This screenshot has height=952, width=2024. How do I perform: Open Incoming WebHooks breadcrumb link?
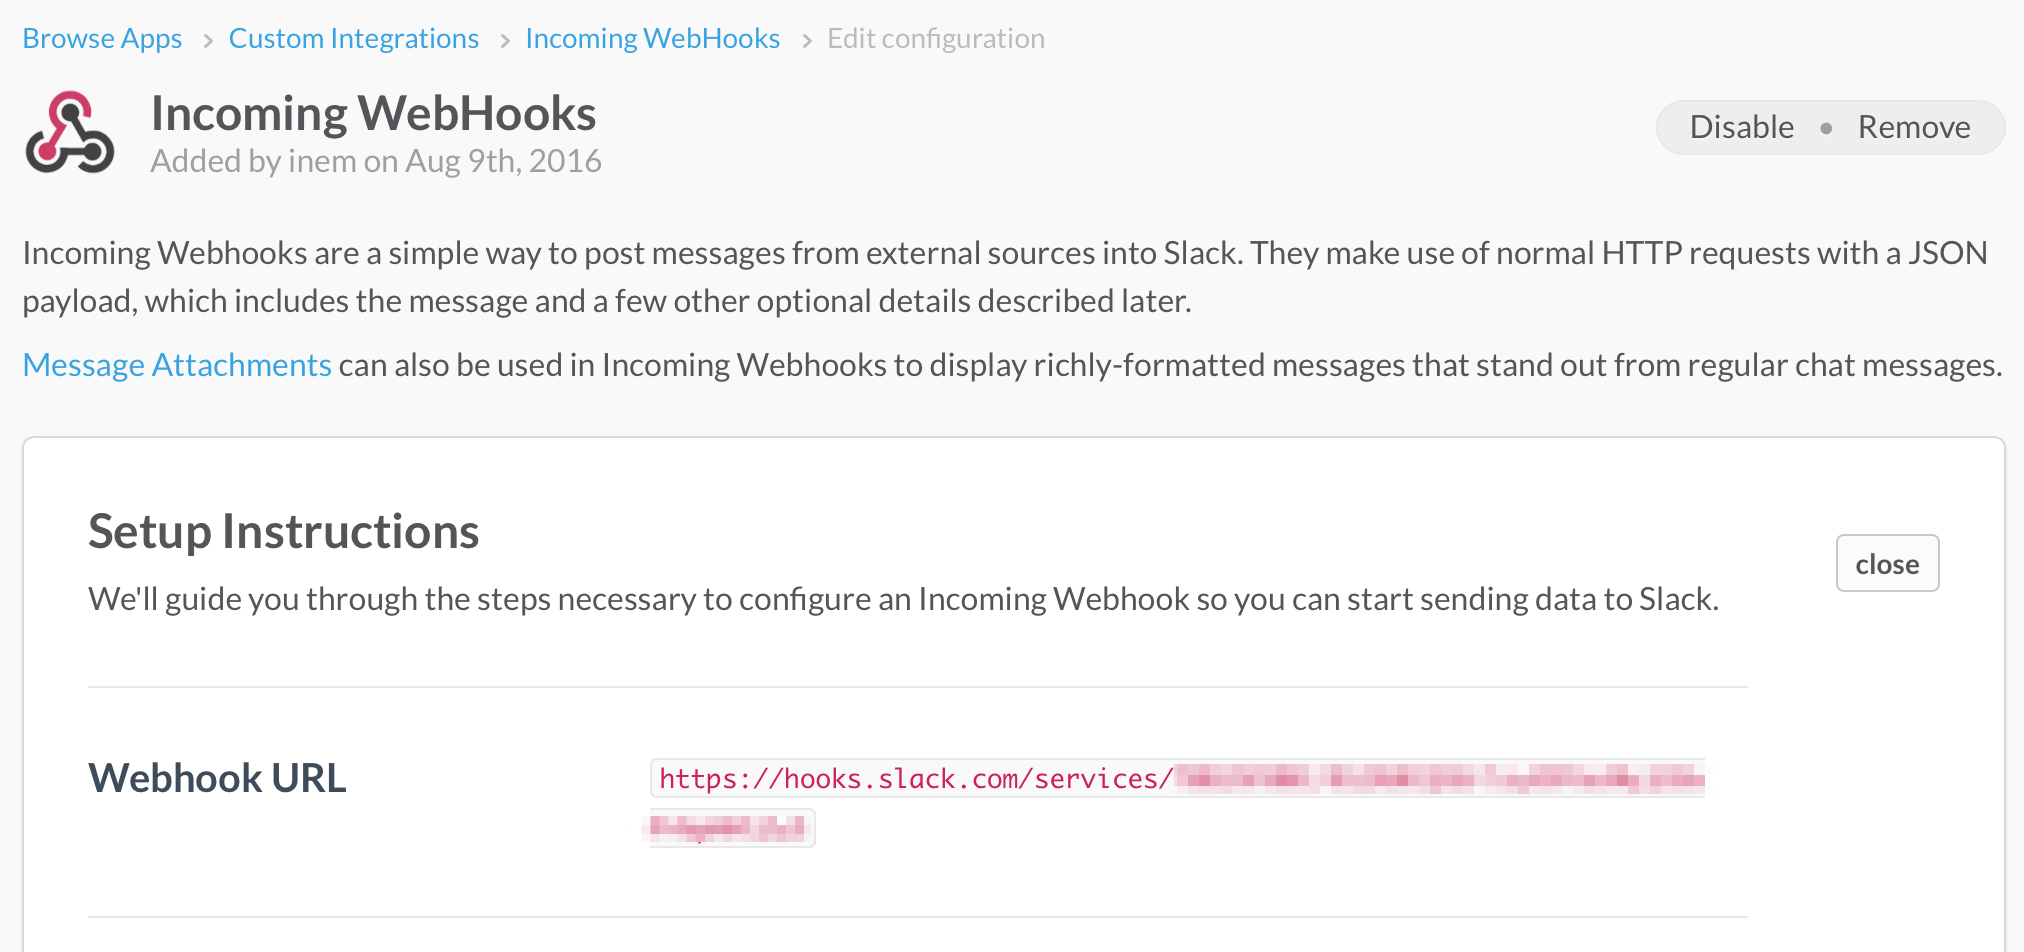coord(652,38)
